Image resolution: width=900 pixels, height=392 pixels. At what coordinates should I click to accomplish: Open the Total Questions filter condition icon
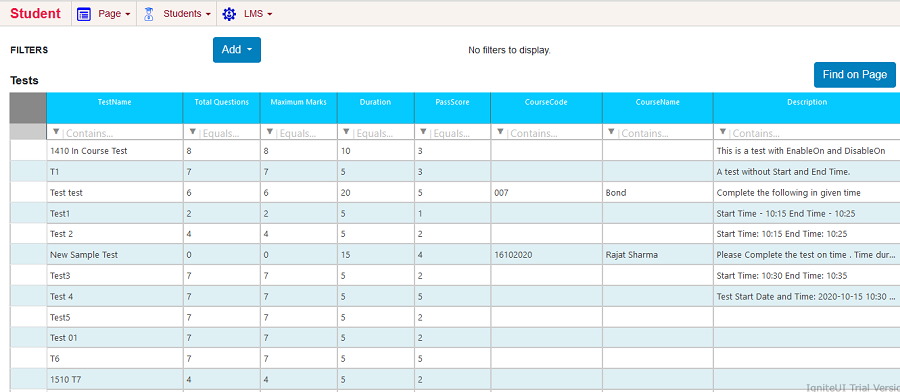[192, 132]
